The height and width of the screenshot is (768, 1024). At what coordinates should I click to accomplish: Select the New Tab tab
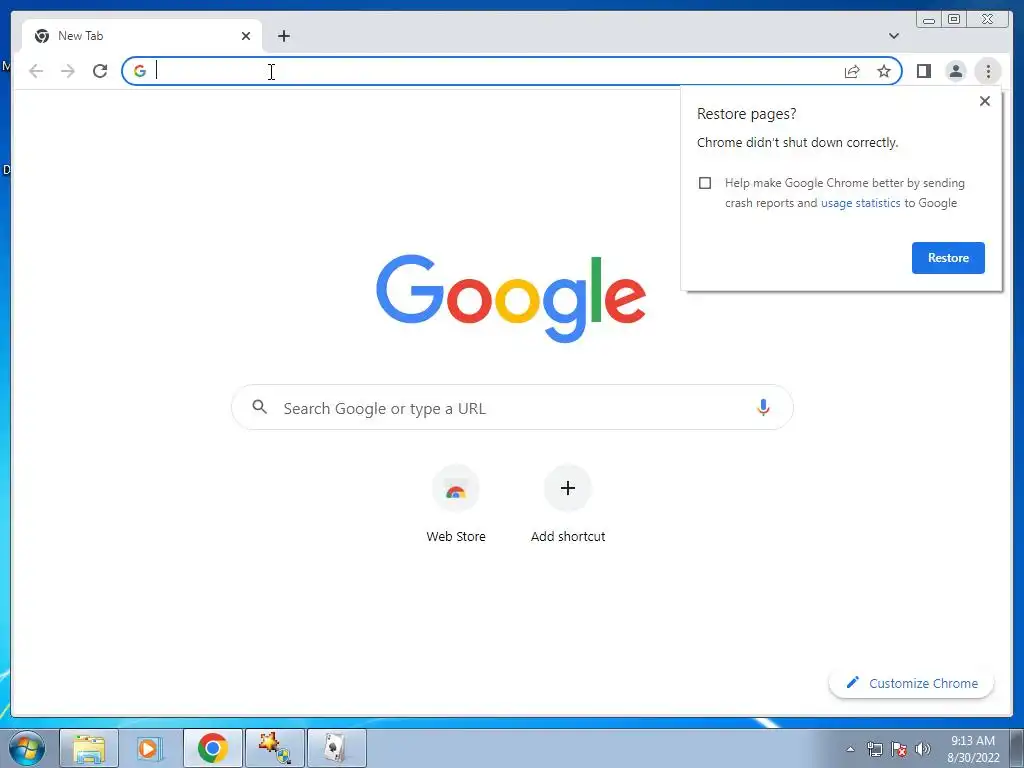pos(142,36)
